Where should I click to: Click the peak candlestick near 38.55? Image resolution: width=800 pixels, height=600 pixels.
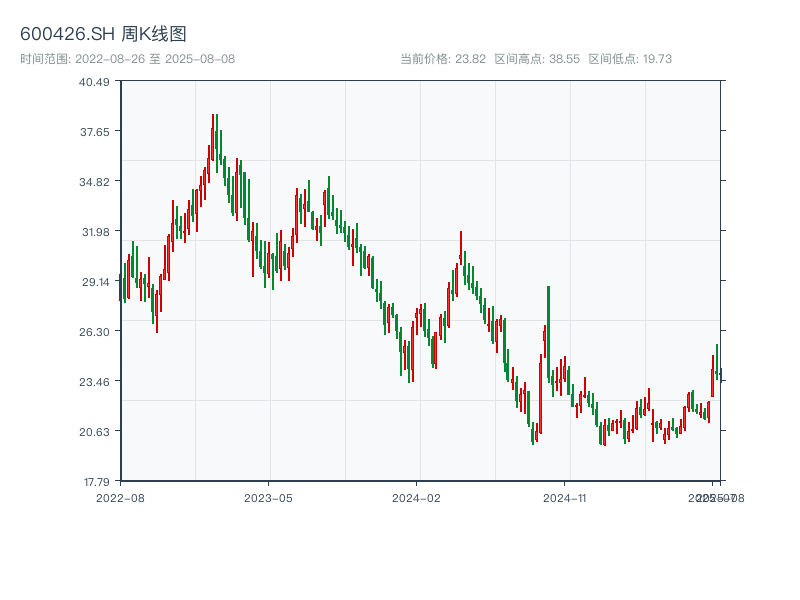[x=213, y=137]
